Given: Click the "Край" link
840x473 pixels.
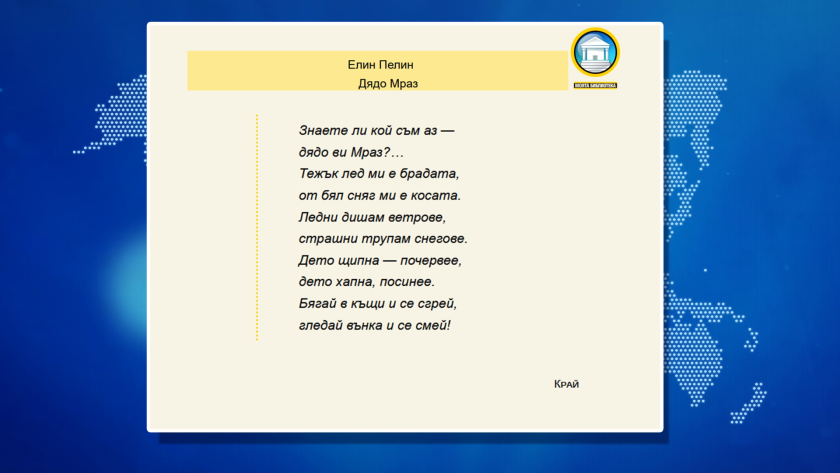Looking at the screenshot, I should 566,384.
